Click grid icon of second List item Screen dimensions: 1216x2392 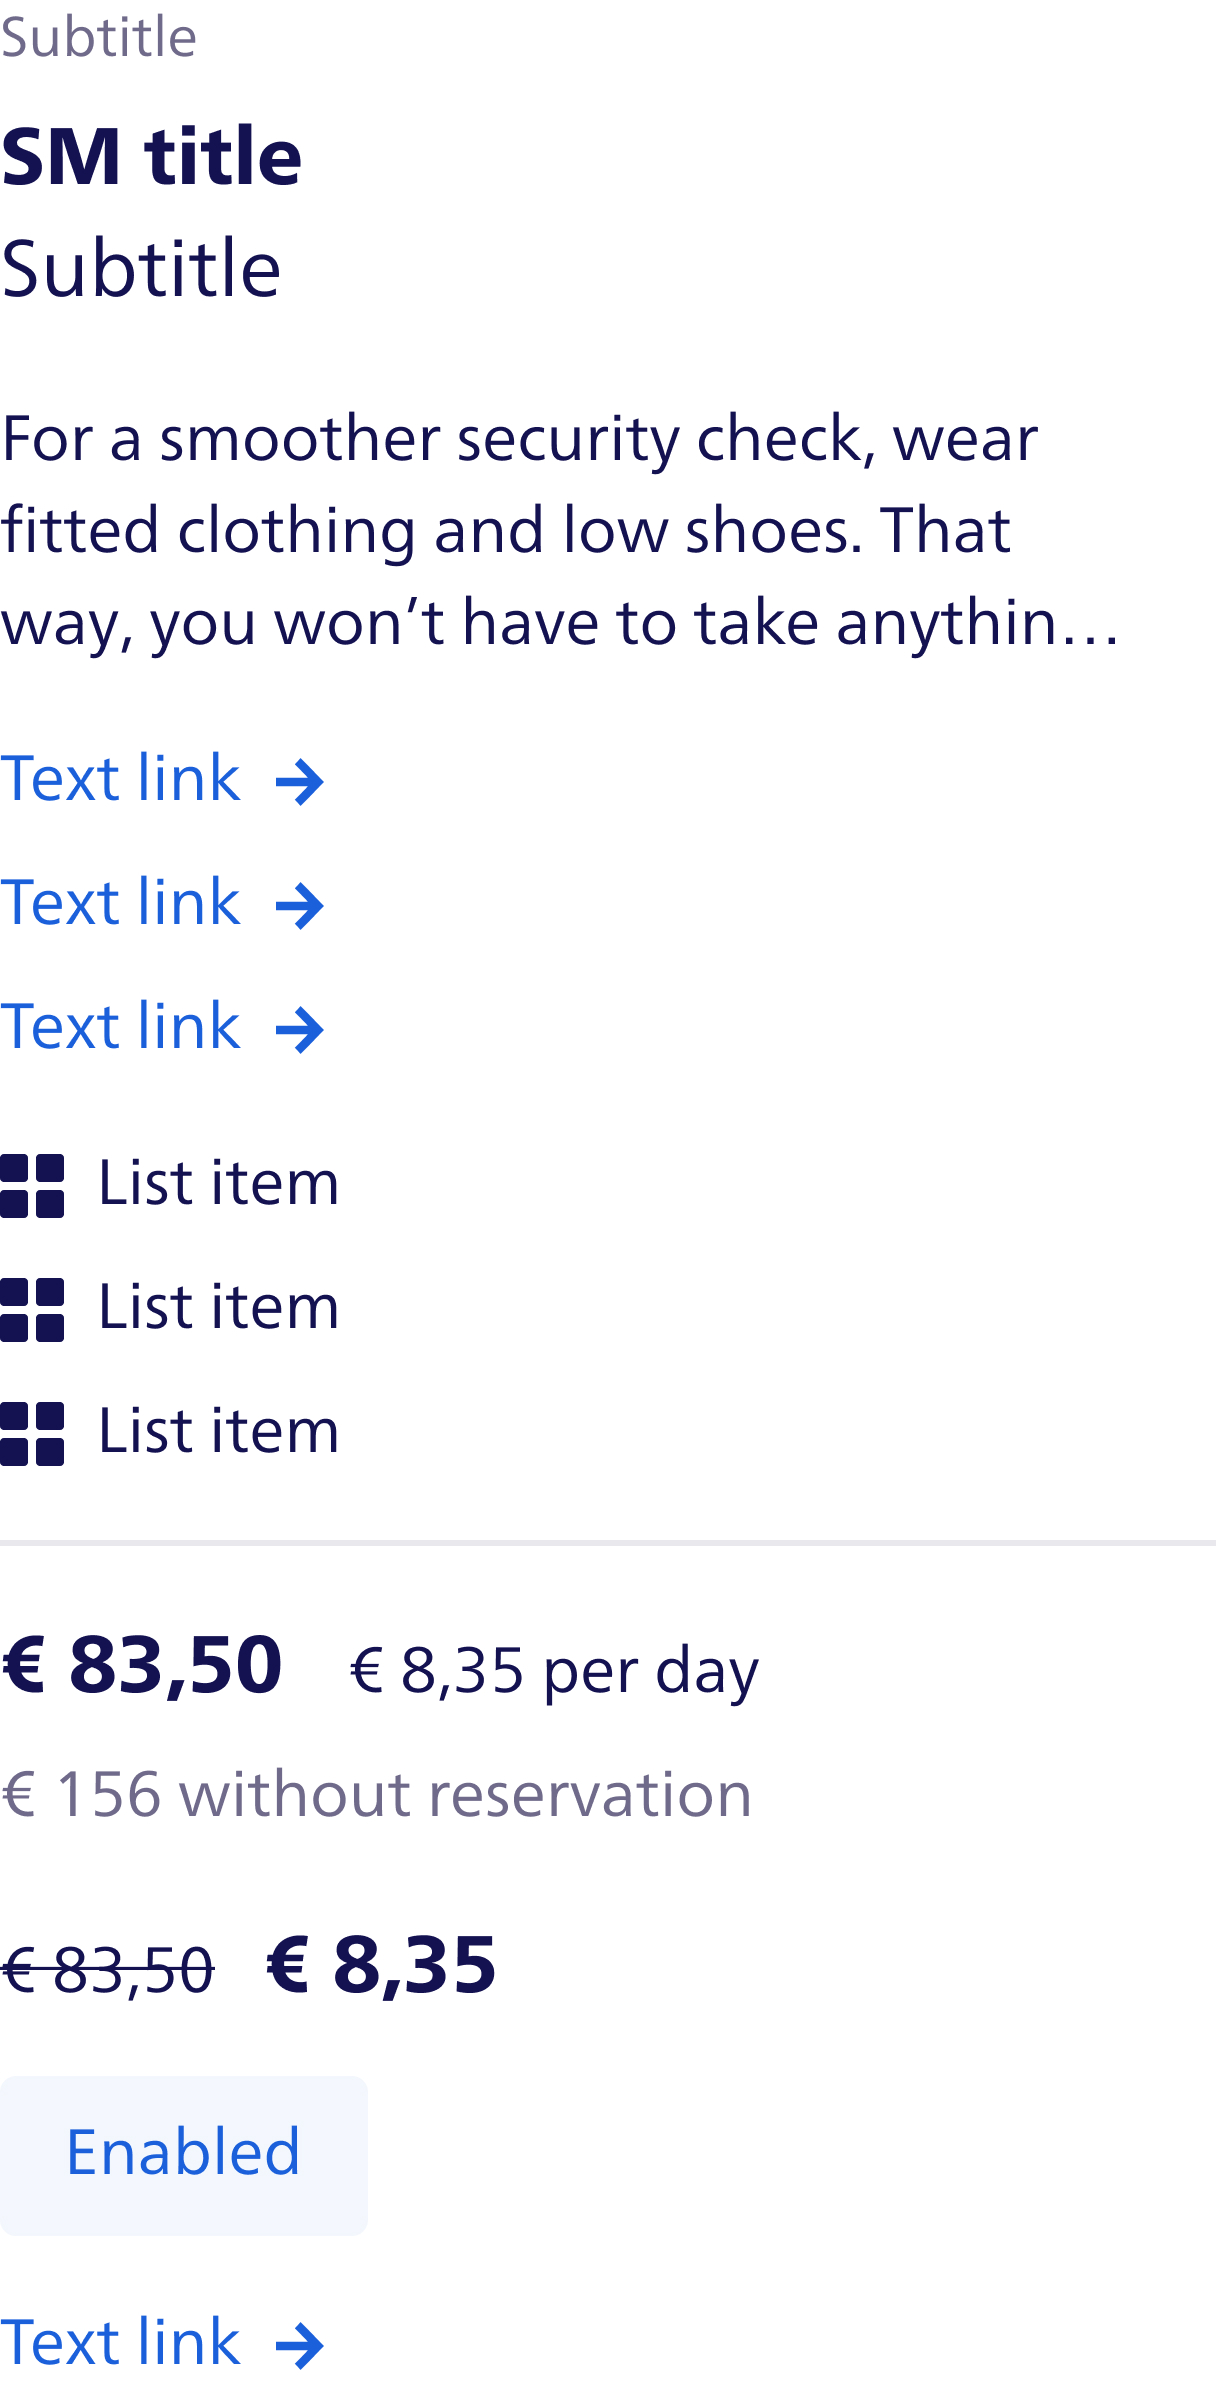32,1310
